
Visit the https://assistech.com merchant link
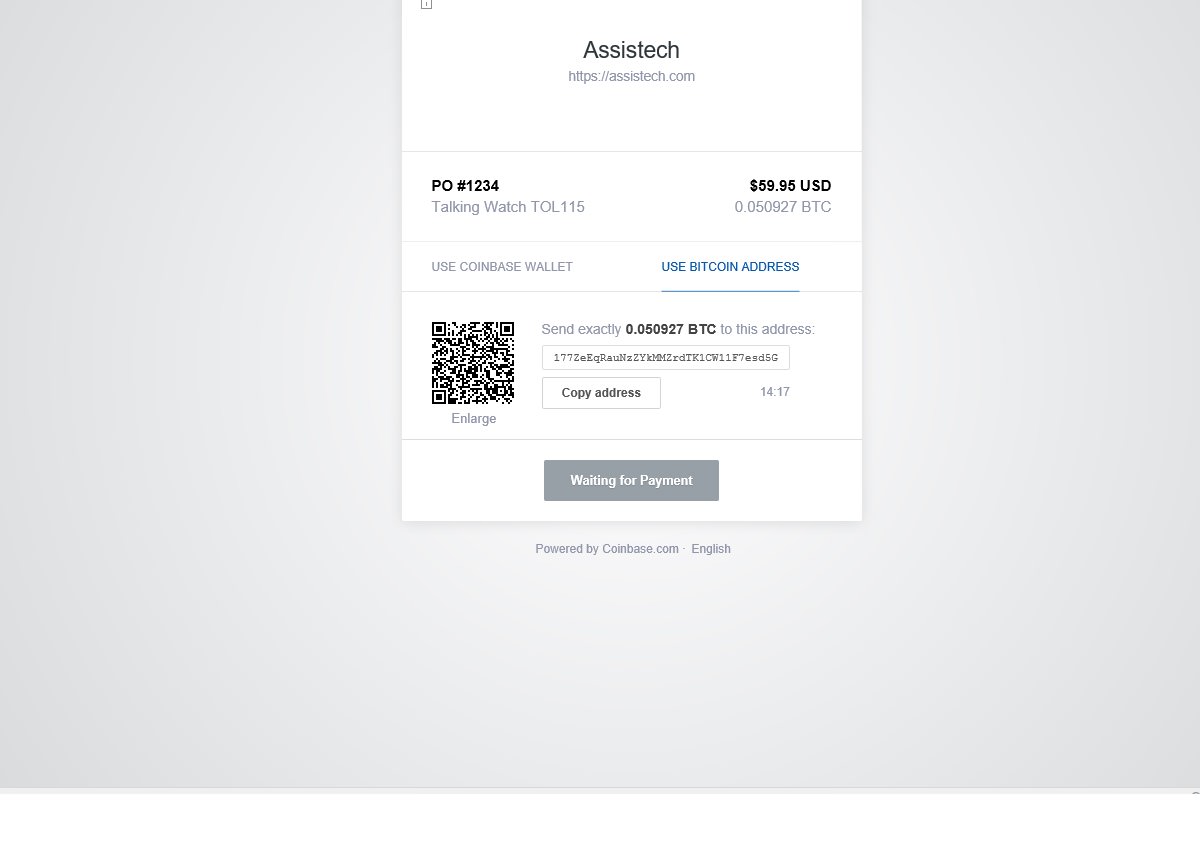pos(631,76)
